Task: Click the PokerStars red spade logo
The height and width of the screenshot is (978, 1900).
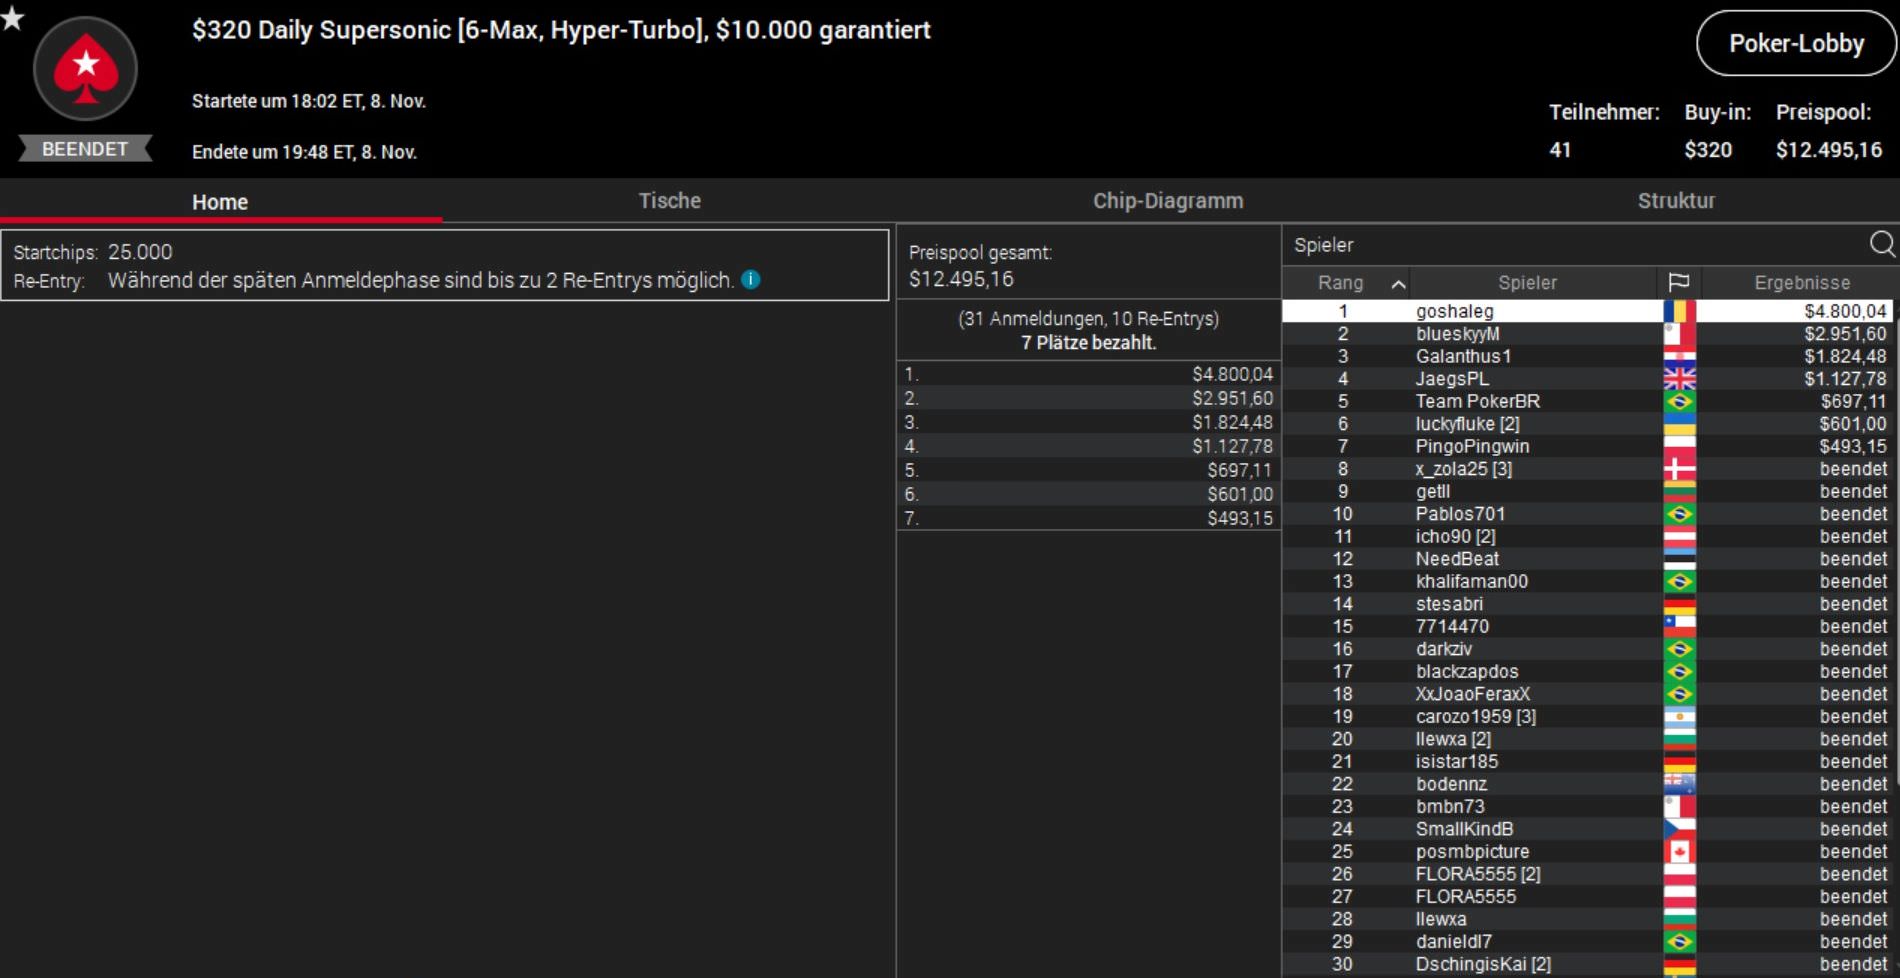Action: click(85, 68)
